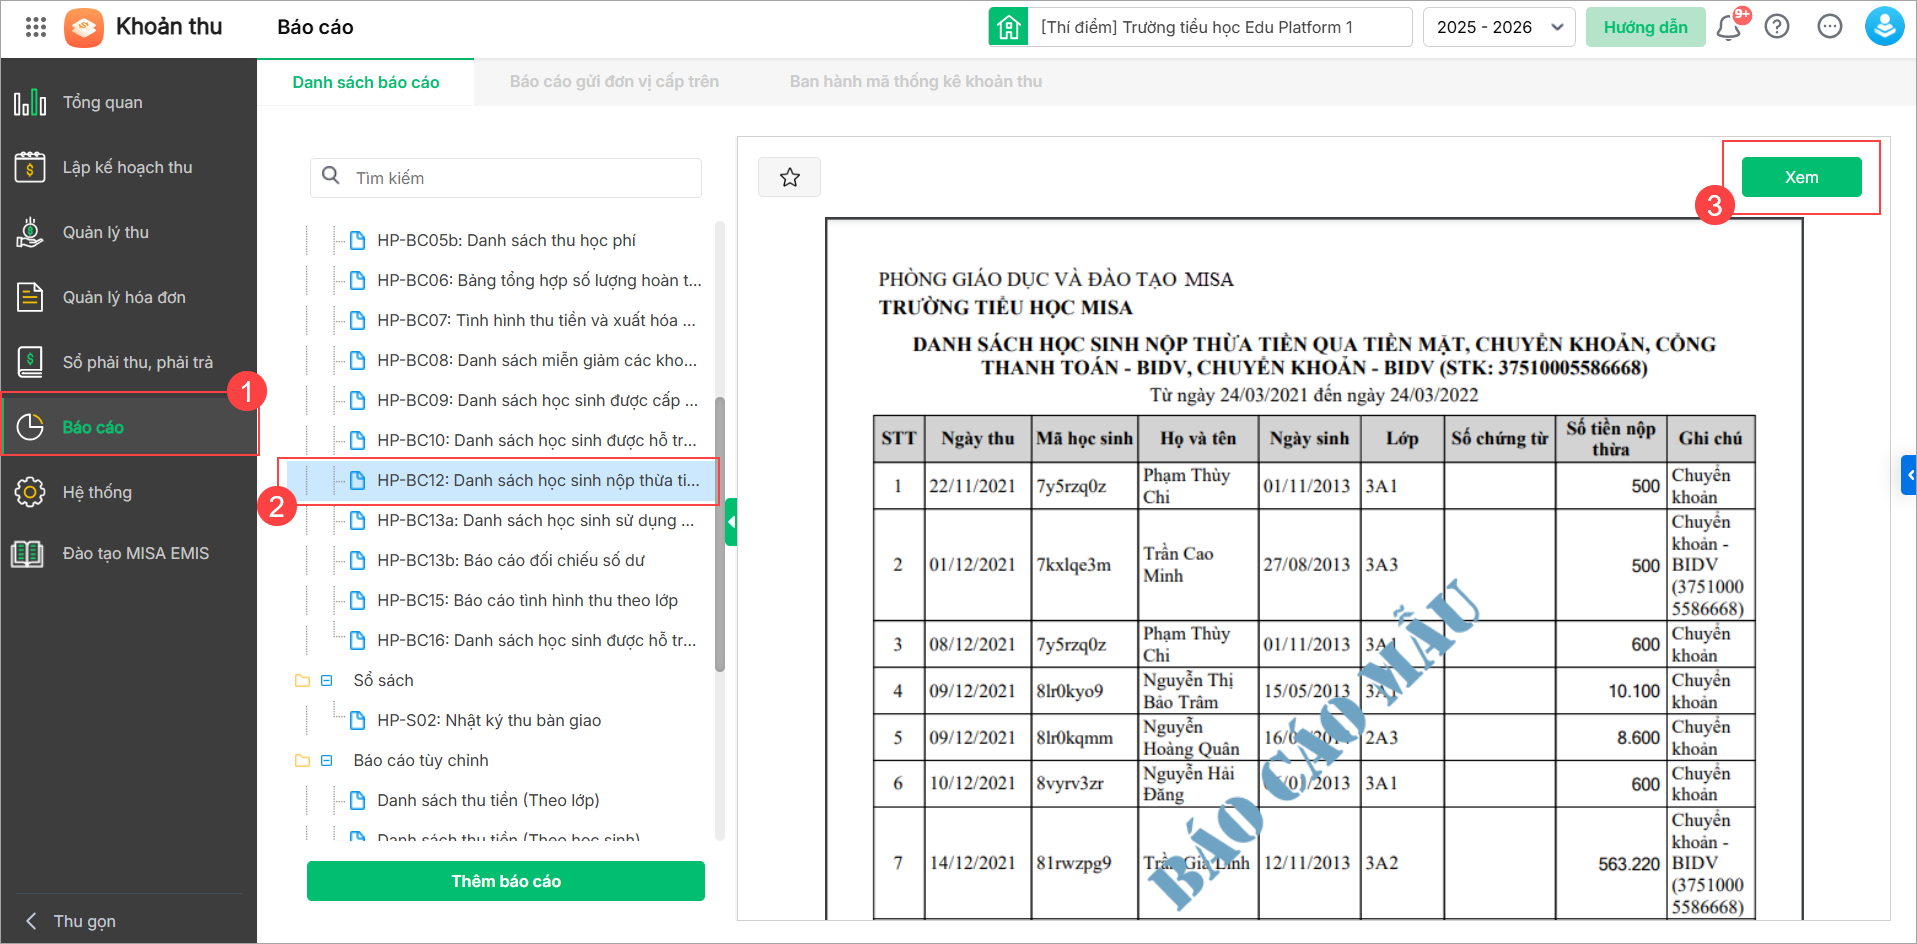Open the user avatar menu
This screenshot has height=944, width=1917.
point(1884,27)
